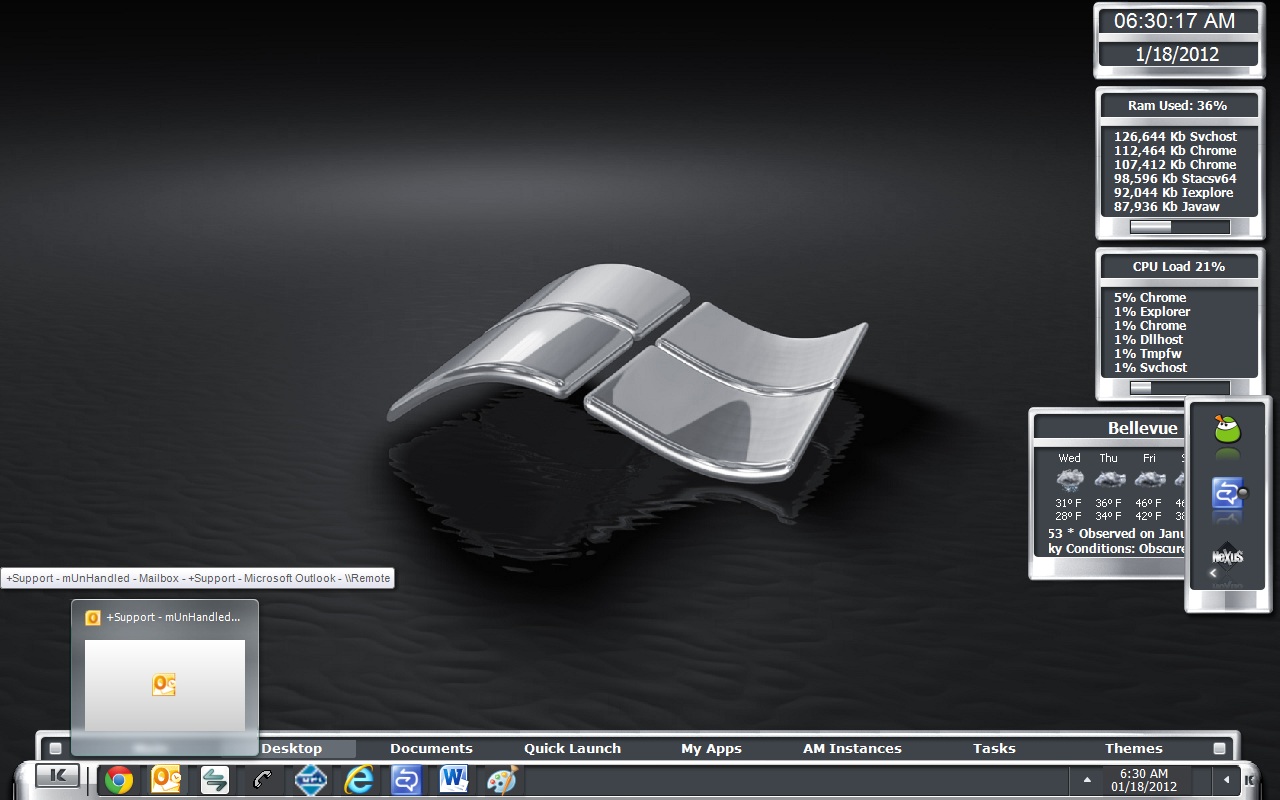
Task: Click the telephone handset icon in taskbar
Action: [263, 780]
